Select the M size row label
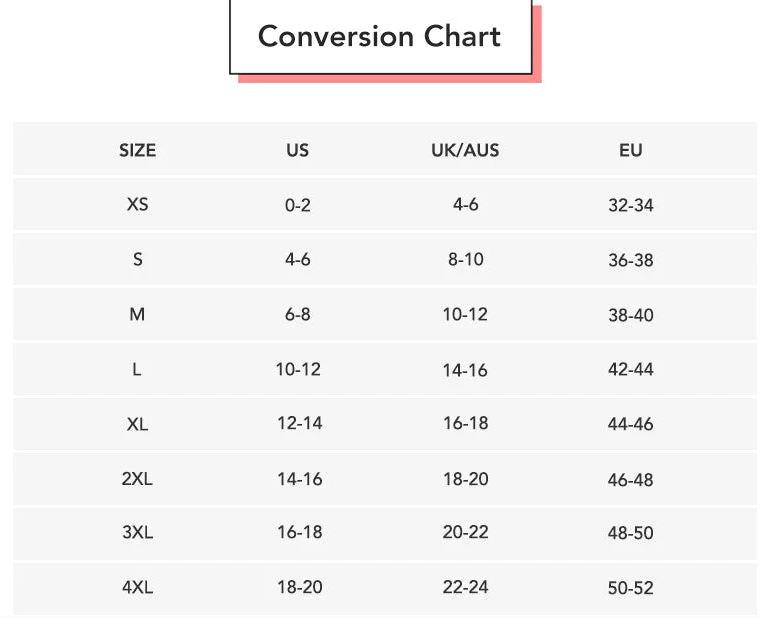761x618 pixels. [138, 315]
